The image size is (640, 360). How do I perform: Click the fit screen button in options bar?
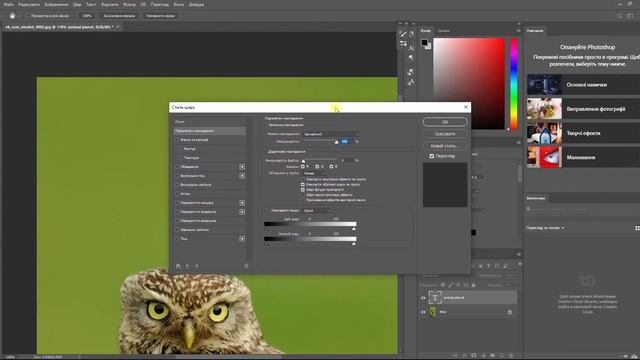pos(119,16)
